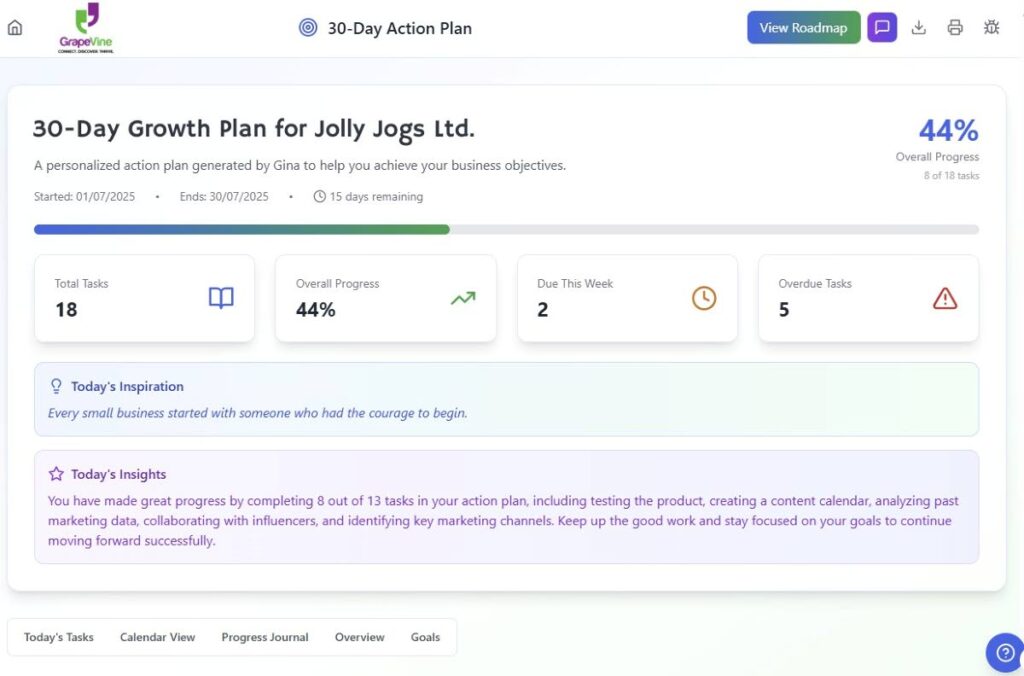The height and width of the screenshot is (676, 1024).
Task: Click the download icon in the header
Action: [918, 28]
